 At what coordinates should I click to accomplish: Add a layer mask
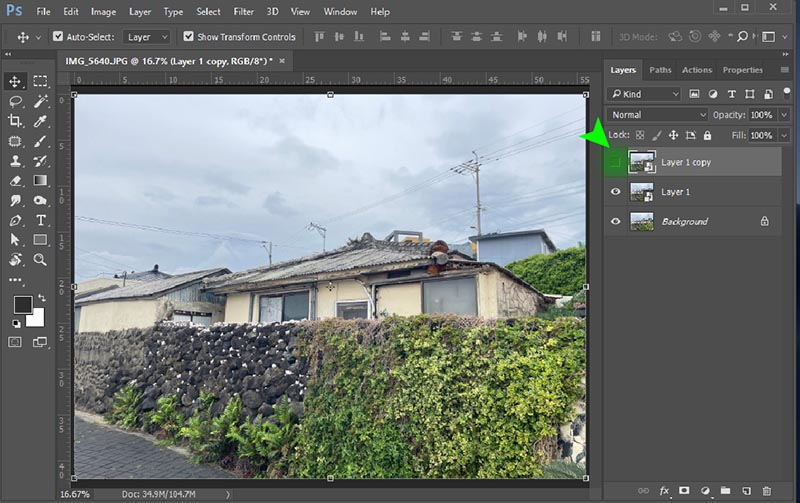[684, 491]
